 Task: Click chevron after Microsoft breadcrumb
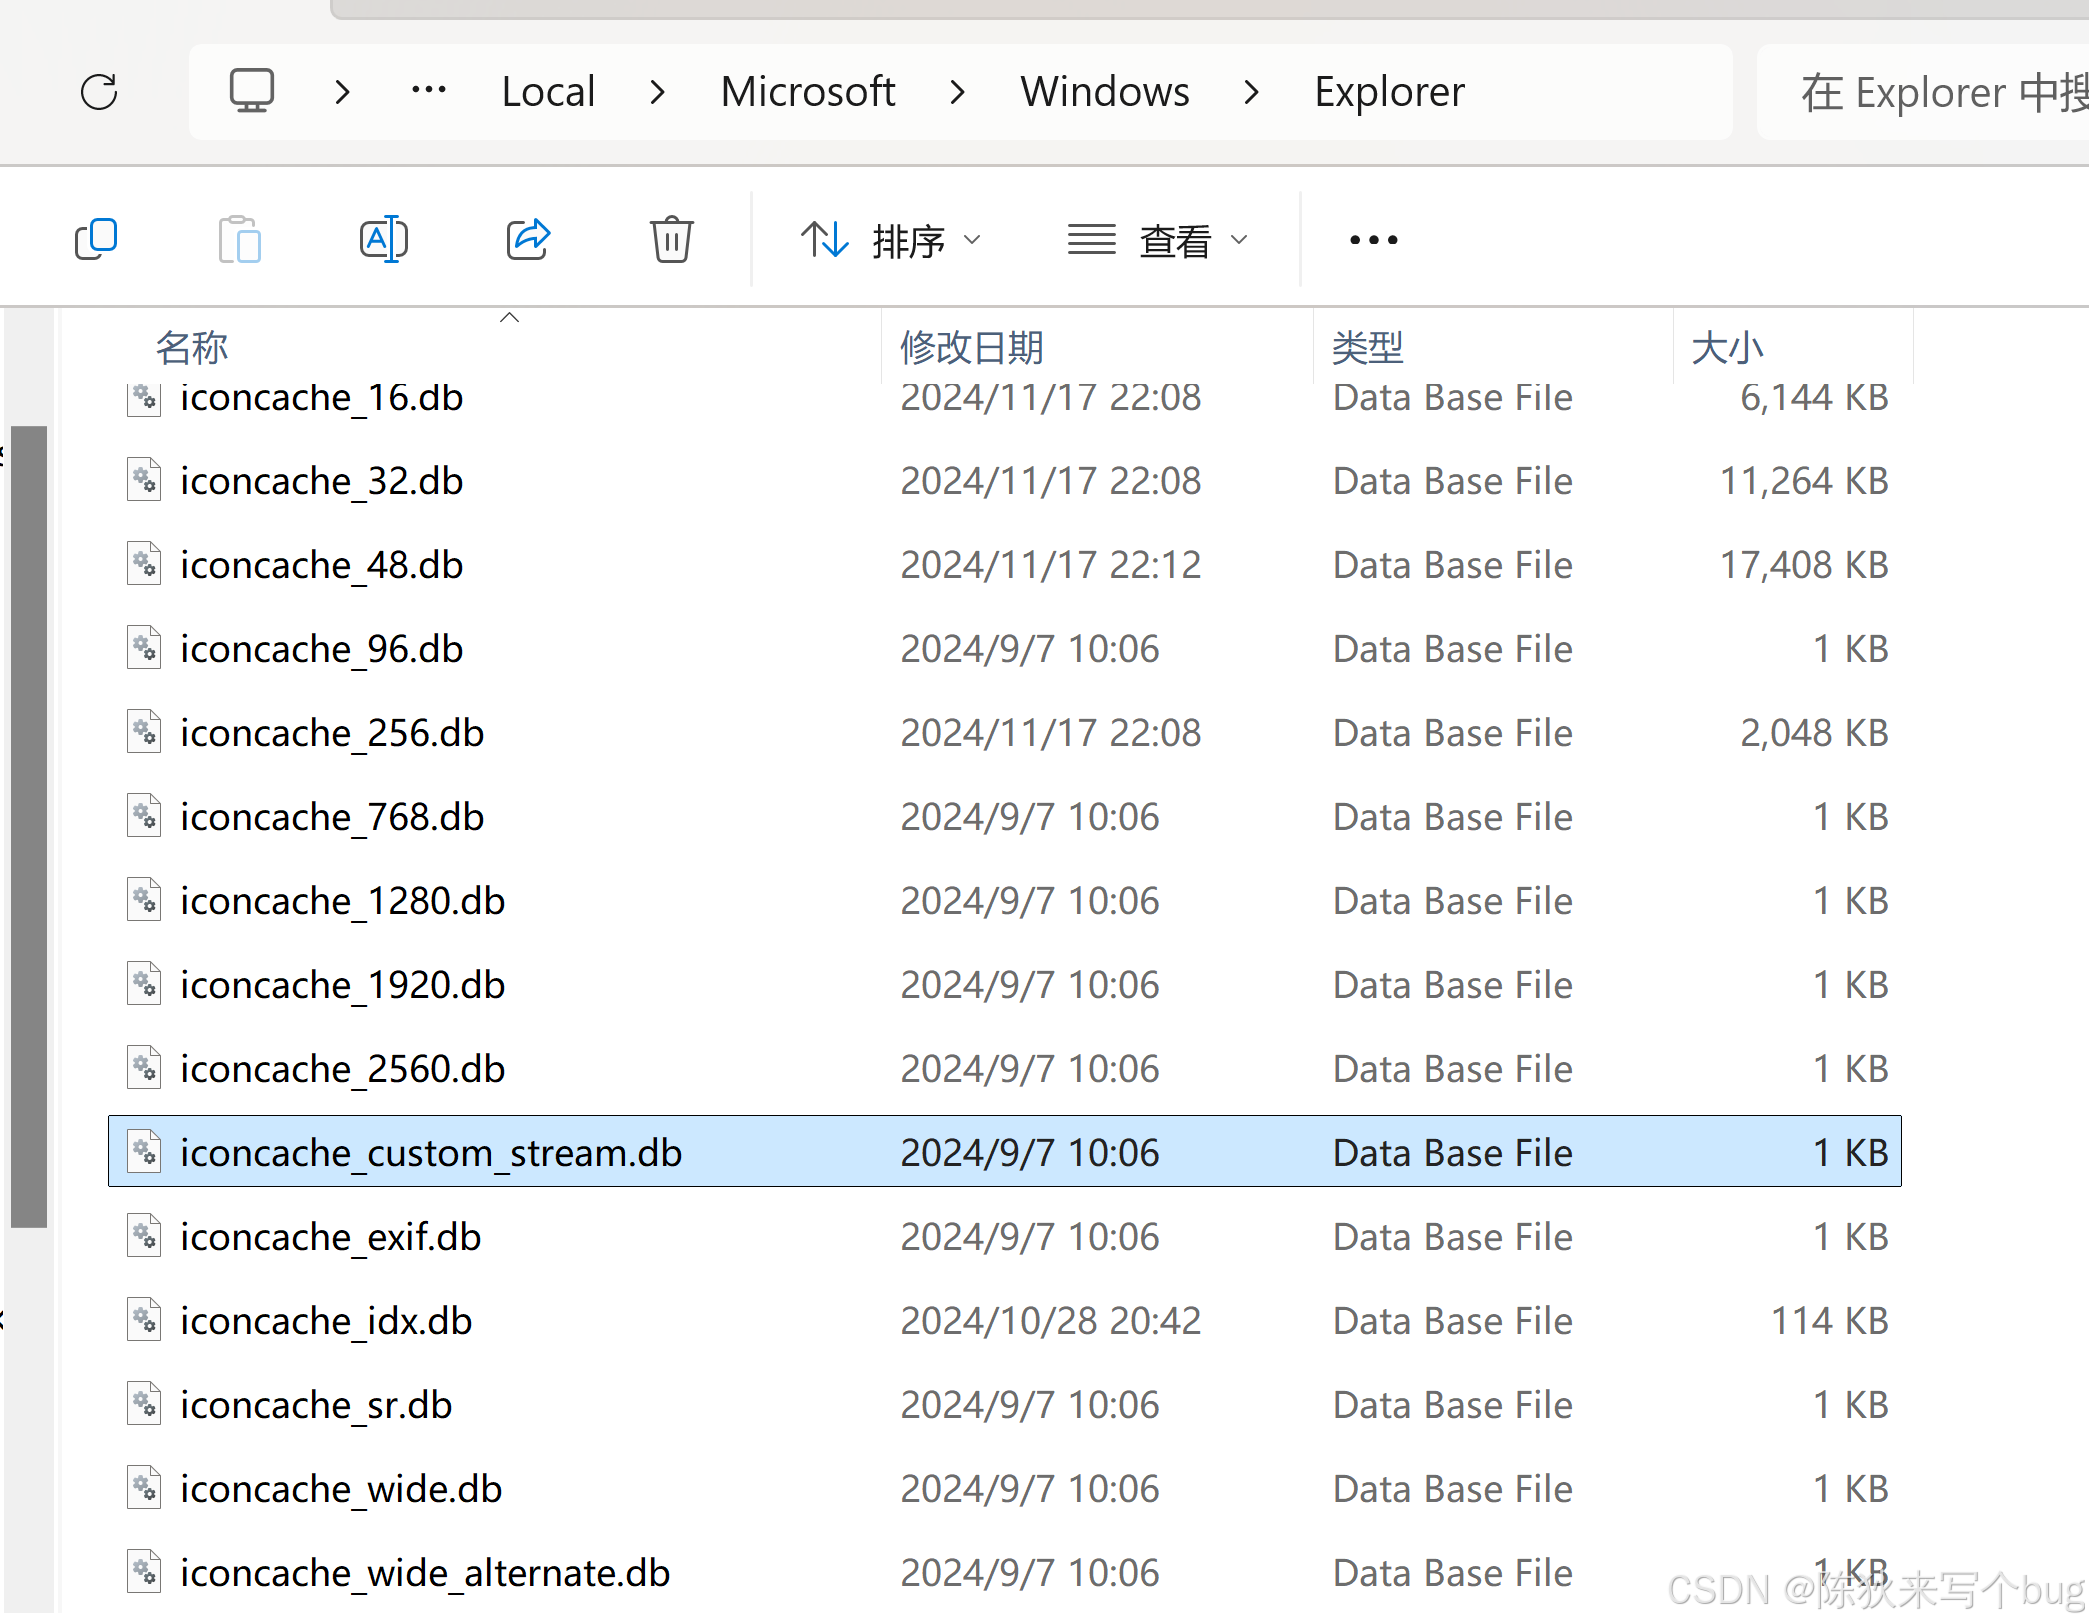coord(957,92)
